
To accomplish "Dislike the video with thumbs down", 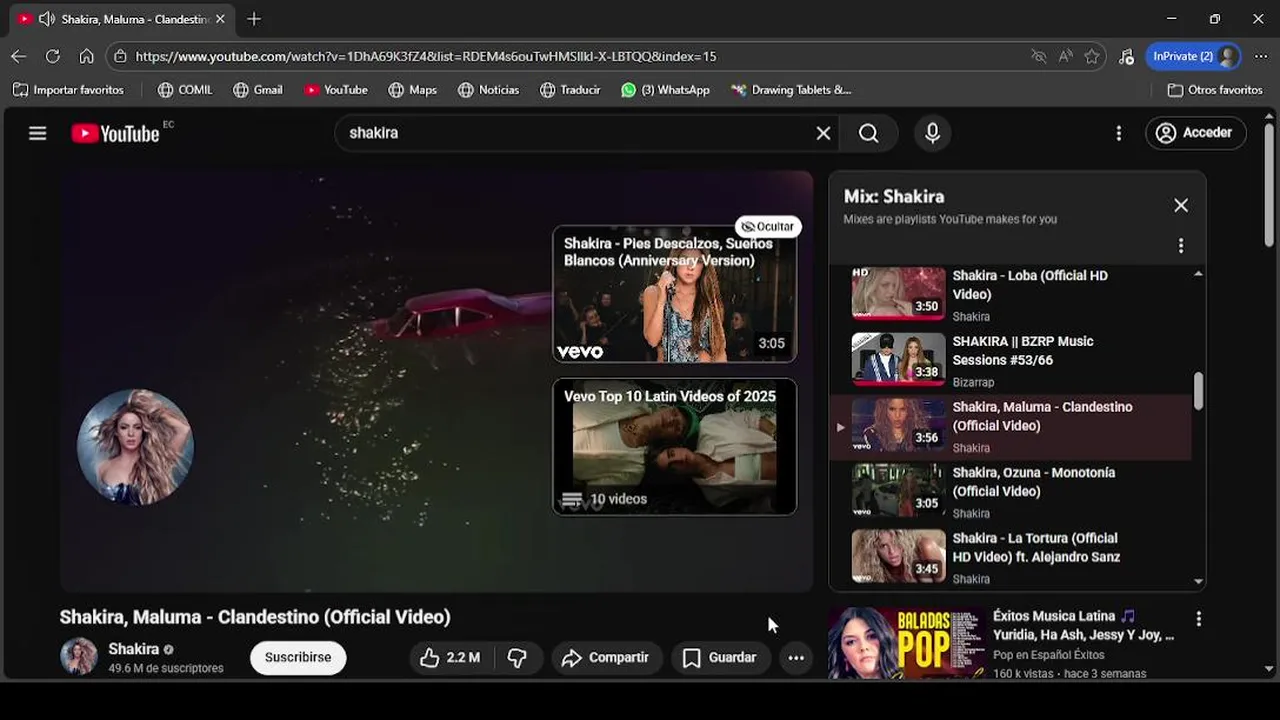I will [x=517, y=657].
